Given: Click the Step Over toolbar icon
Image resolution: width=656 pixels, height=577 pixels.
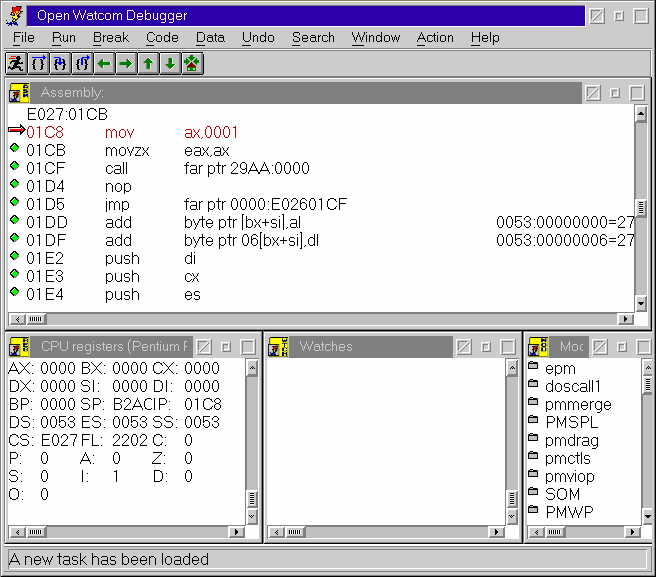Looking at the screenshot, I should pyautogui.click(x=39, y=64).
